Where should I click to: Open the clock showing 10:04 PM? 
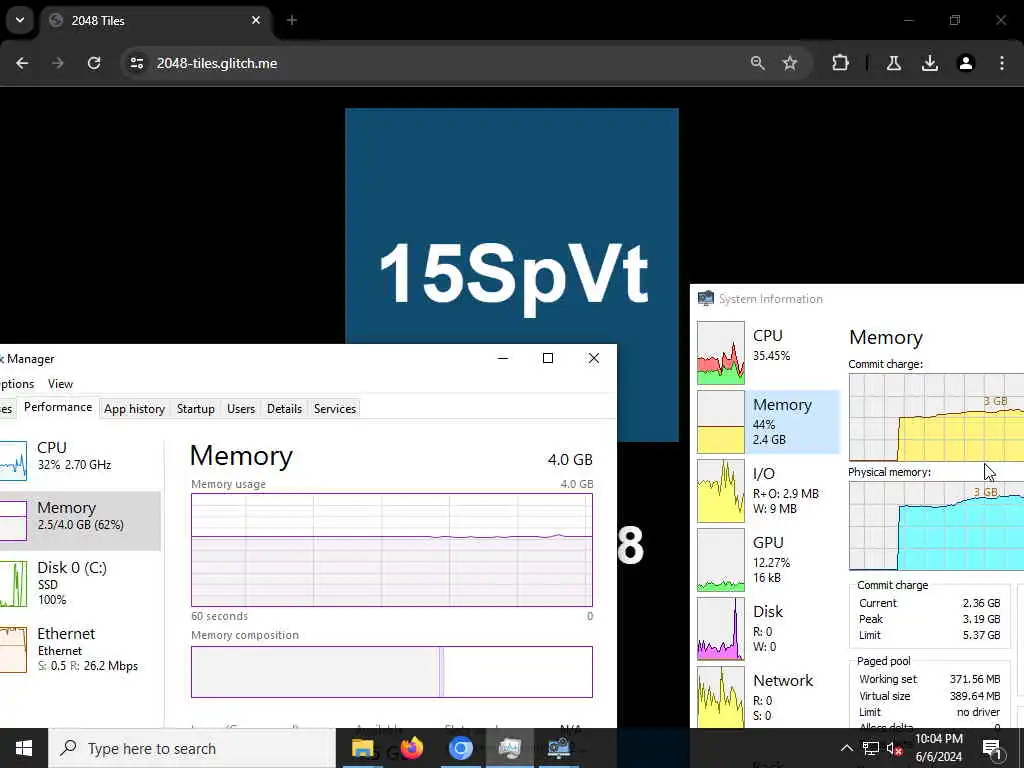939,748
